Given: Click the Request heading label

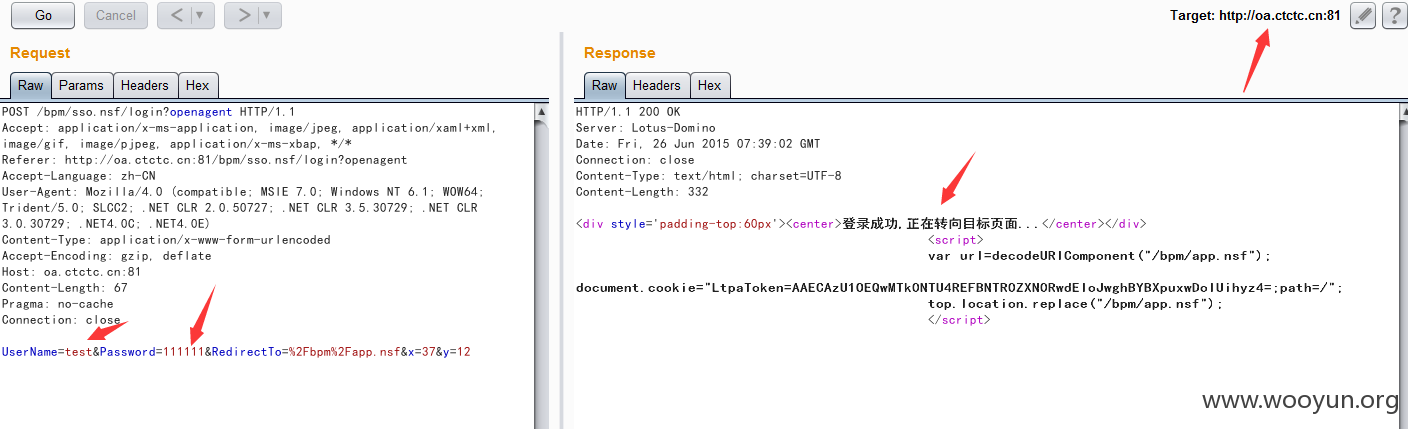Looking at the screenshot, I should (x=40, y=53).
